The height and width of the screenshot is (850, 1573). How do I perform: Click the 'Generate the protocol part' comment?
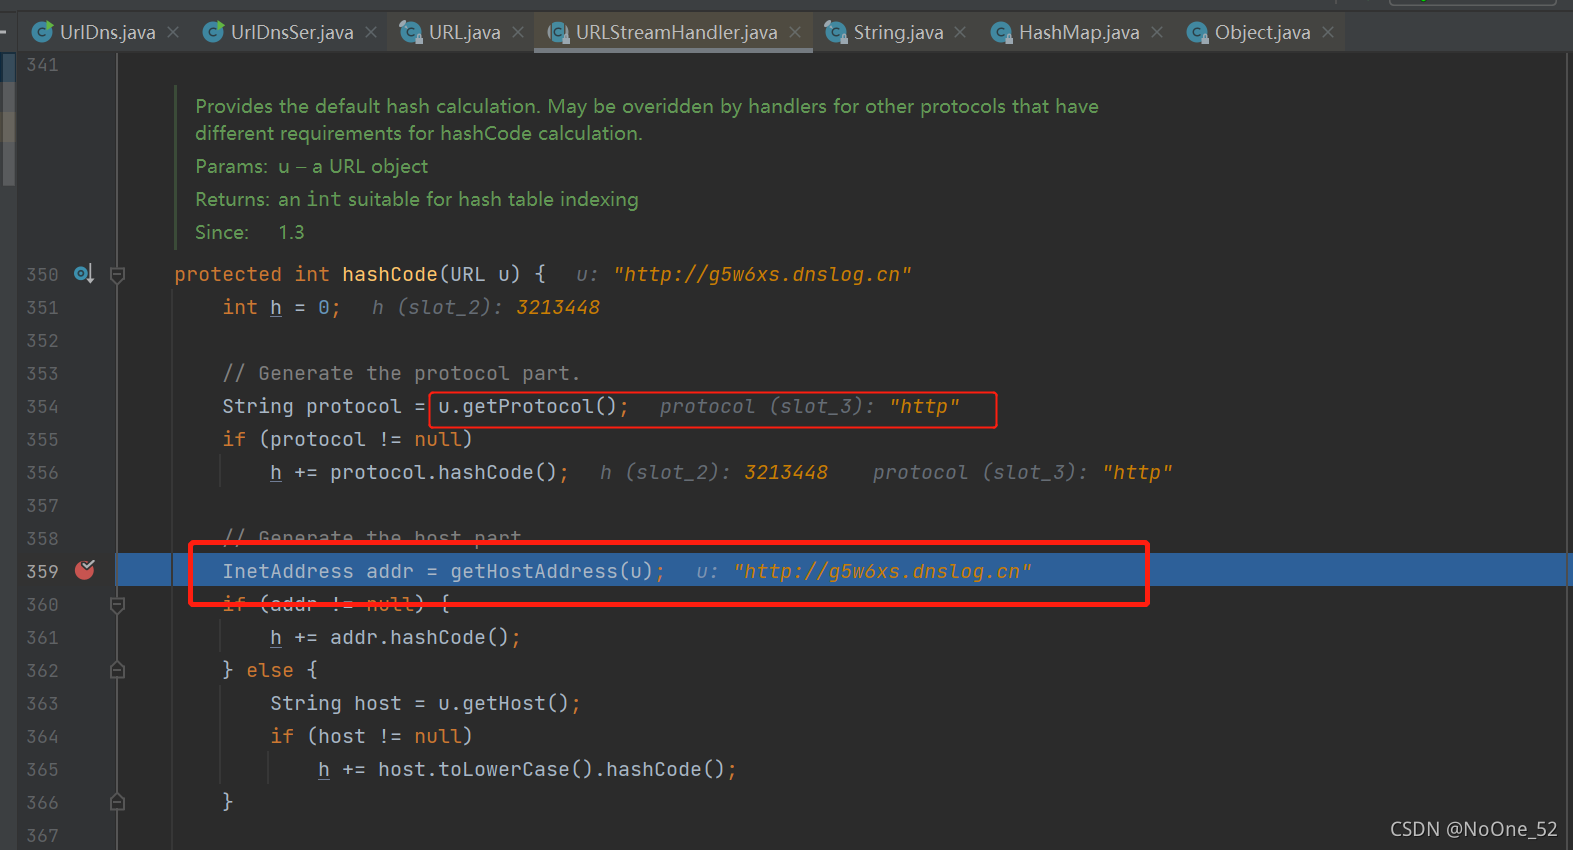(x=401, y=373)
